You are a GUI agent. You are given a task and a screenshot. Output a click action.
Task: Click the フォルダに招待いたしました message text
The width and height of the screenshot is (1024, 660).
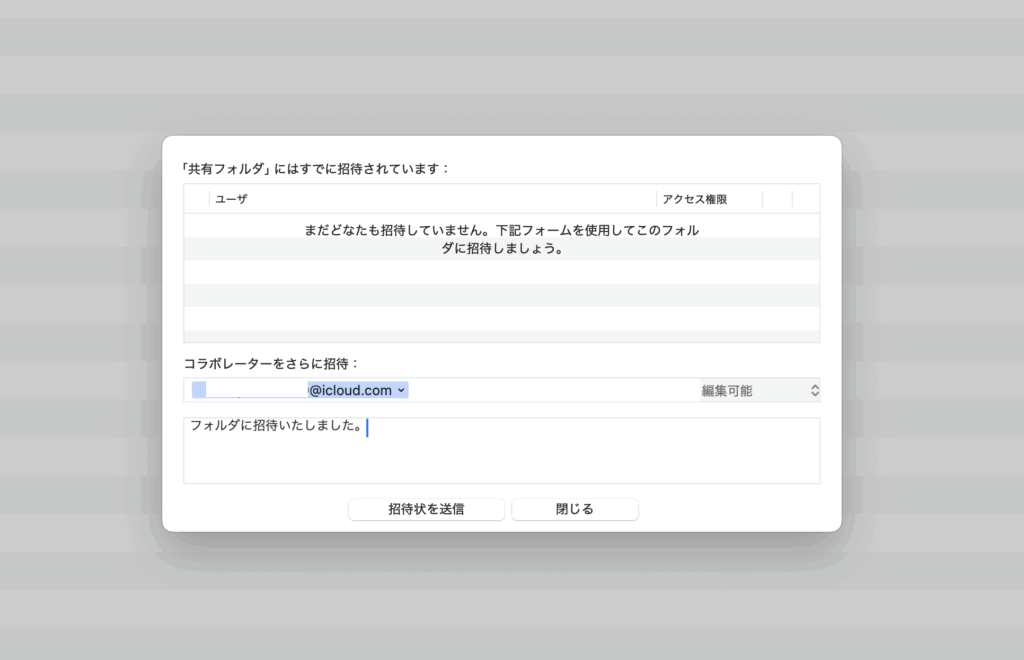tap(276, 427)
